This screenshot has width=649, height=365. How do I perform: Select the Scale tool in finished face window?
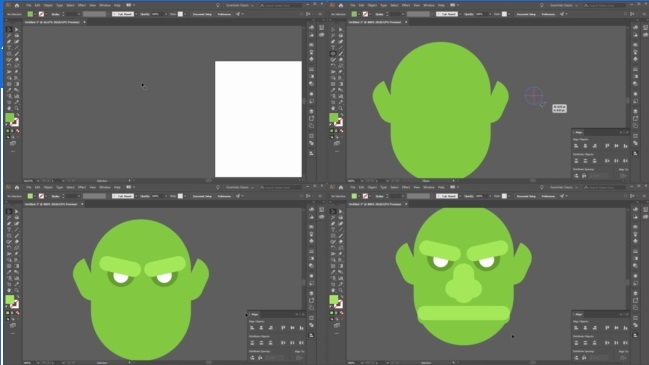pos(341,247)
